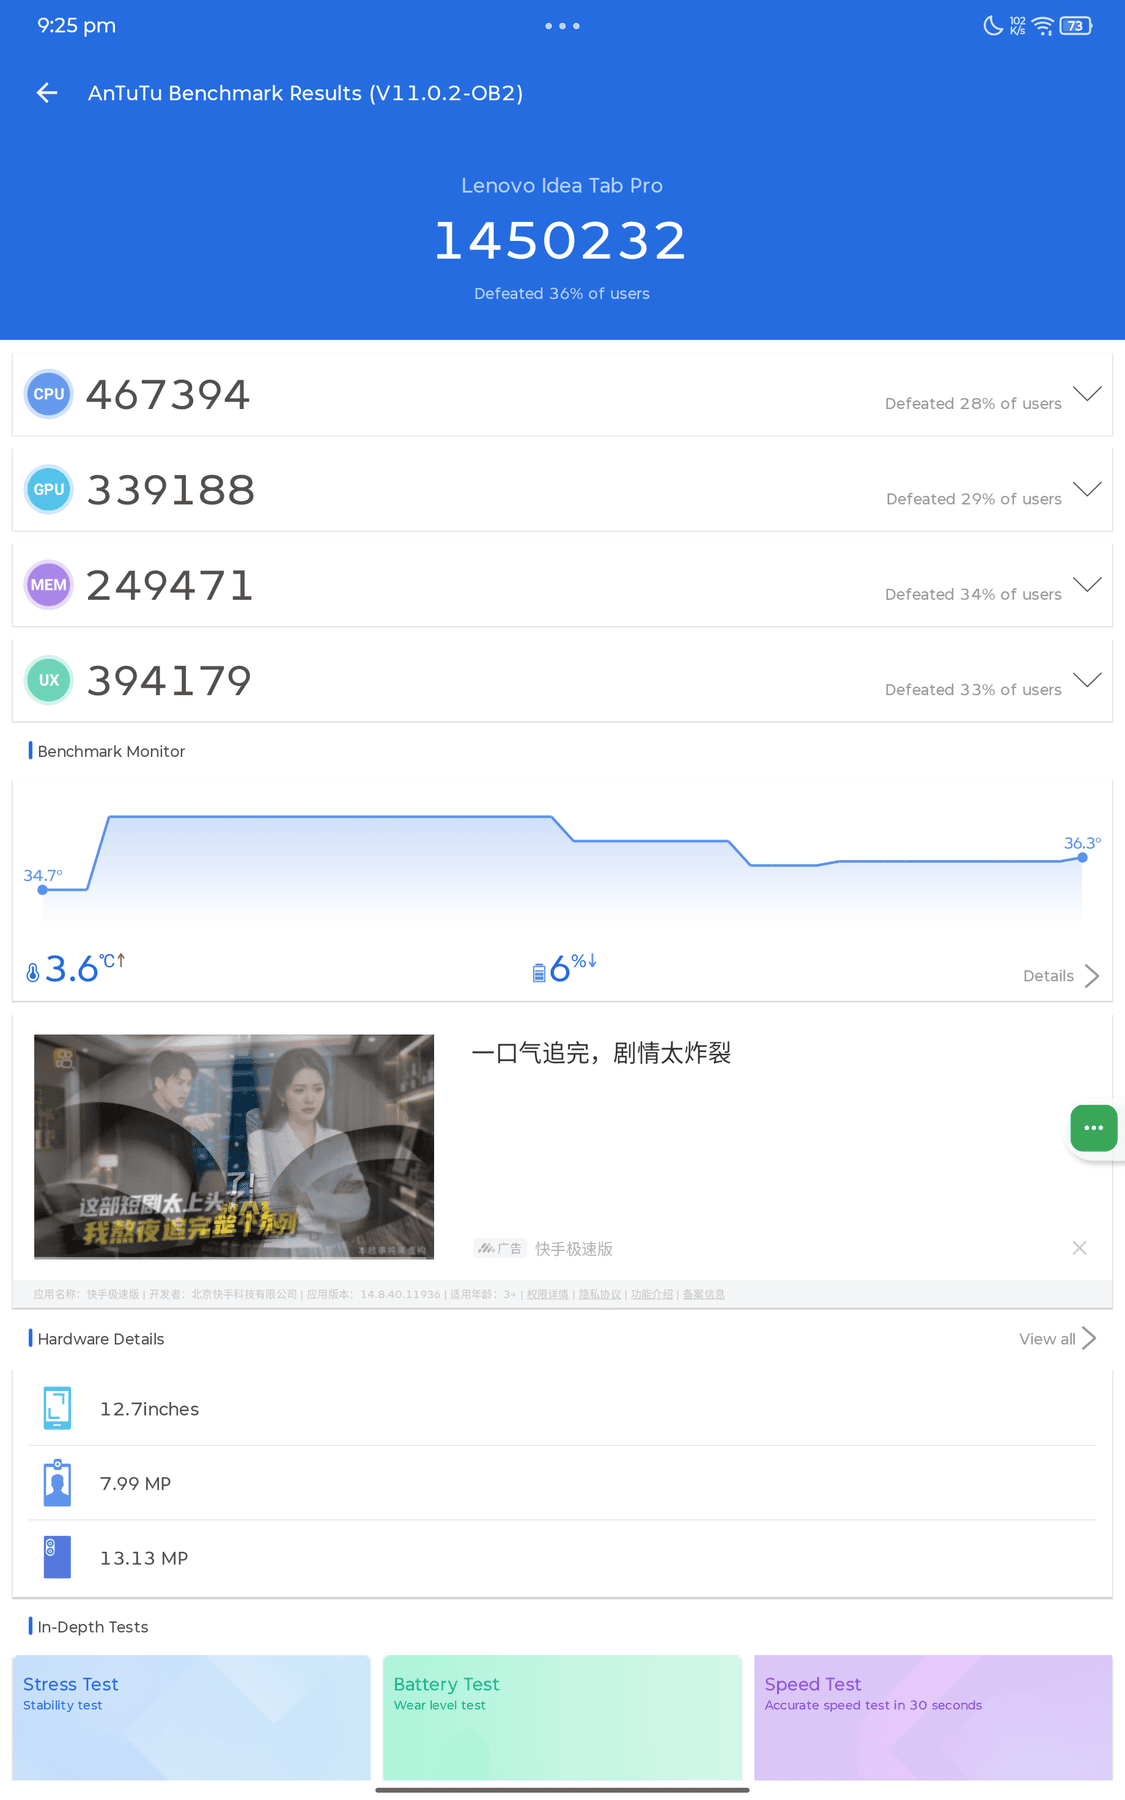This screenshot has width=1125, height=1800.
Task: Tap the Lenovo Idea Tab Pro device name
Action: [x=562, y=186]
